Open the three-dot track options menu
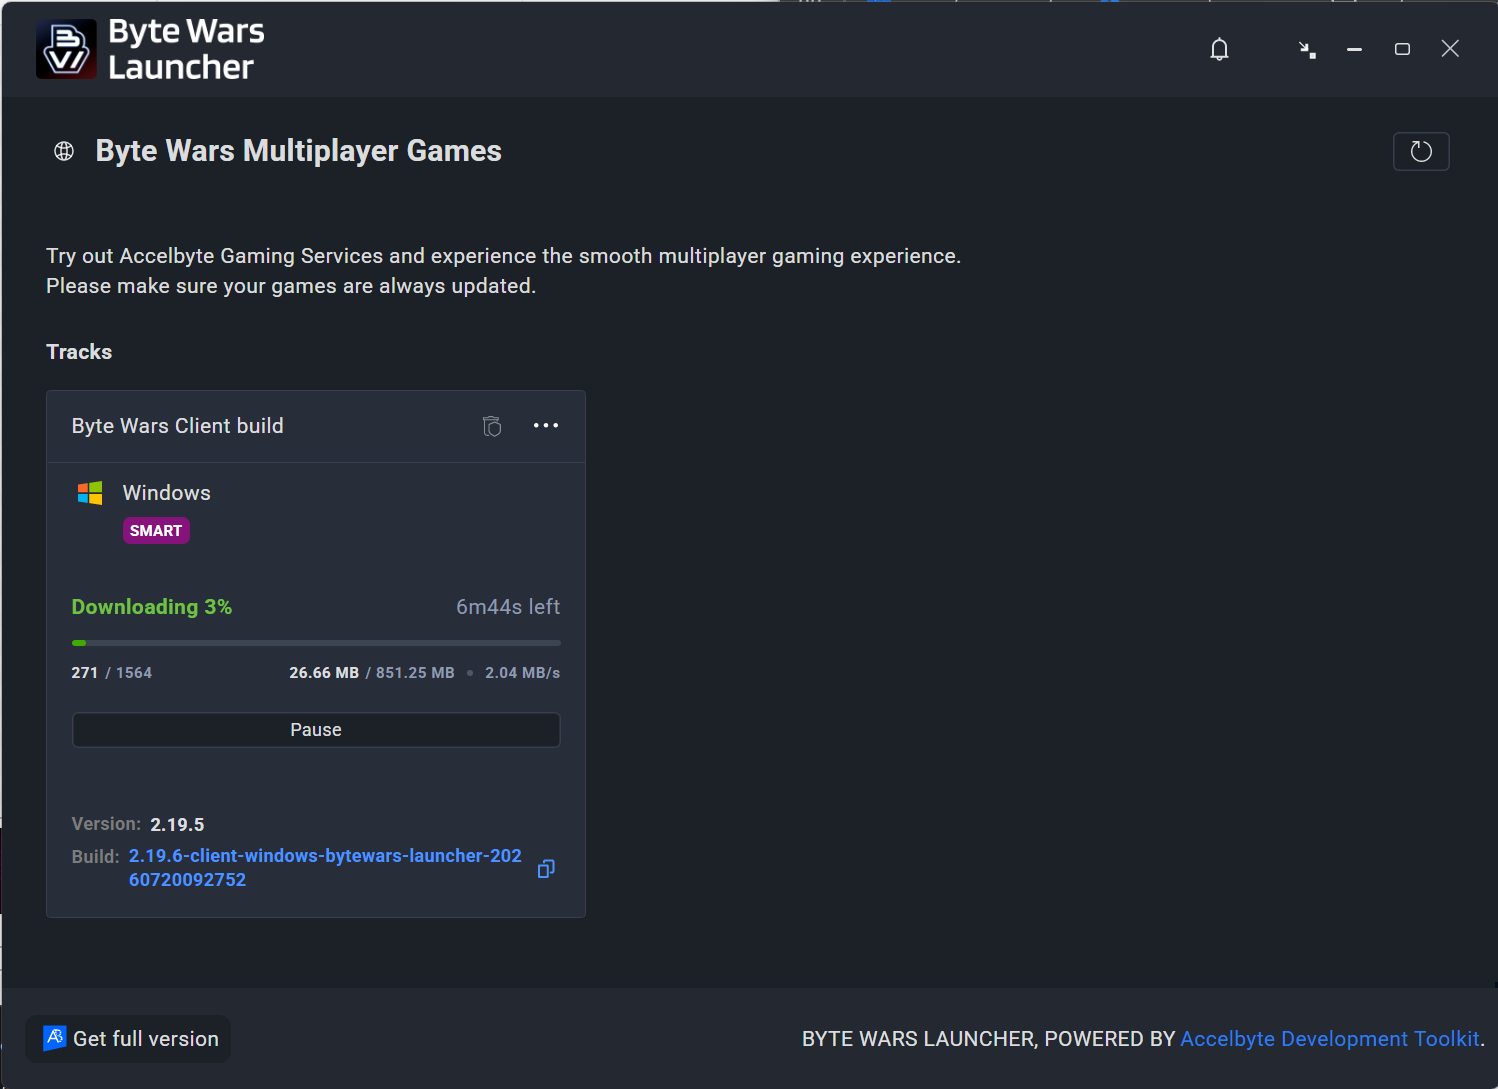This screenshot has width=1498, height=1089. point(546,426)
